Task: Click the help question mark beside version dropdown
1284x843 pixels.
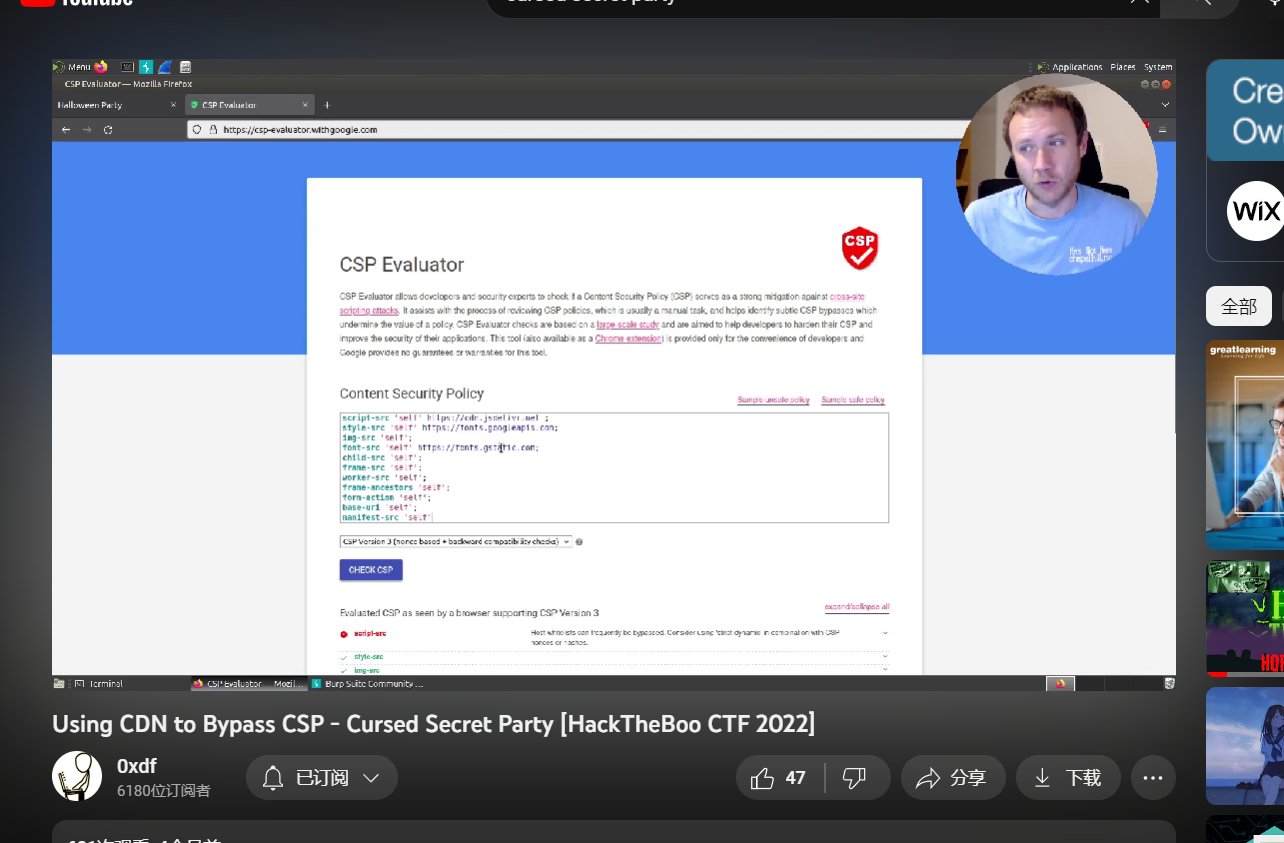Action: click(579, 542)
